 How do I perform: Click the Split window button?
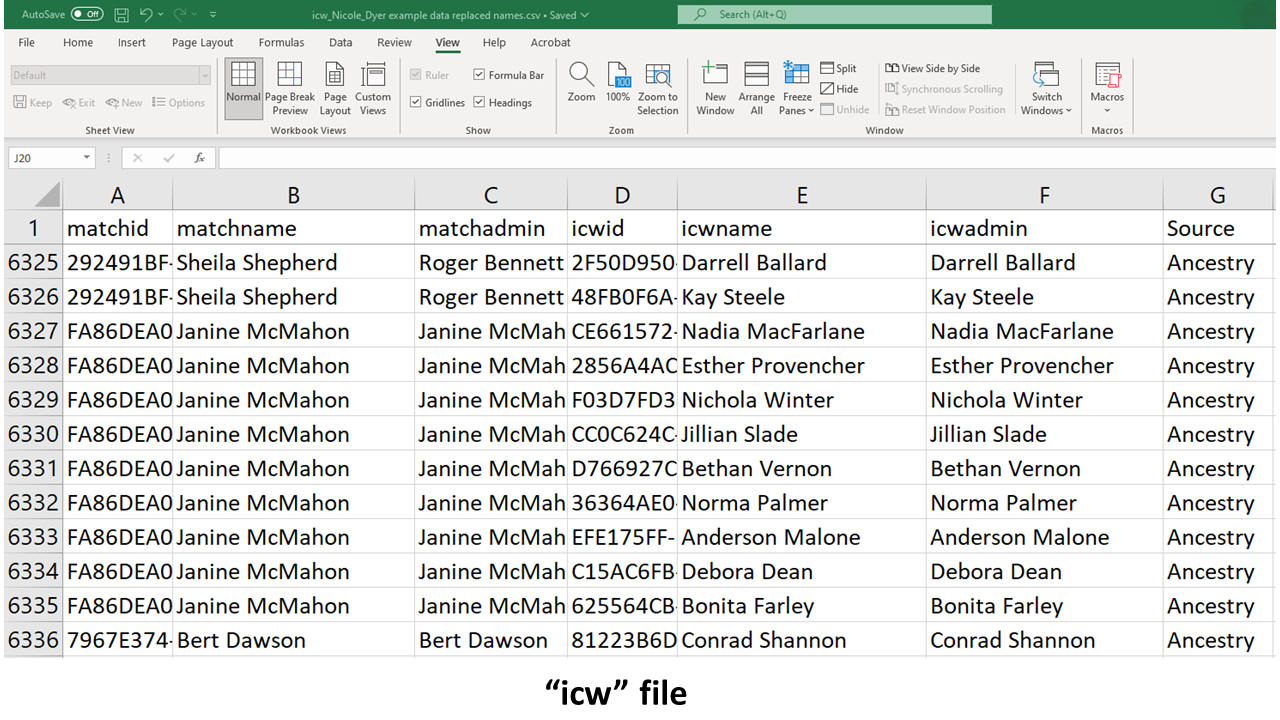pos(838,68)
